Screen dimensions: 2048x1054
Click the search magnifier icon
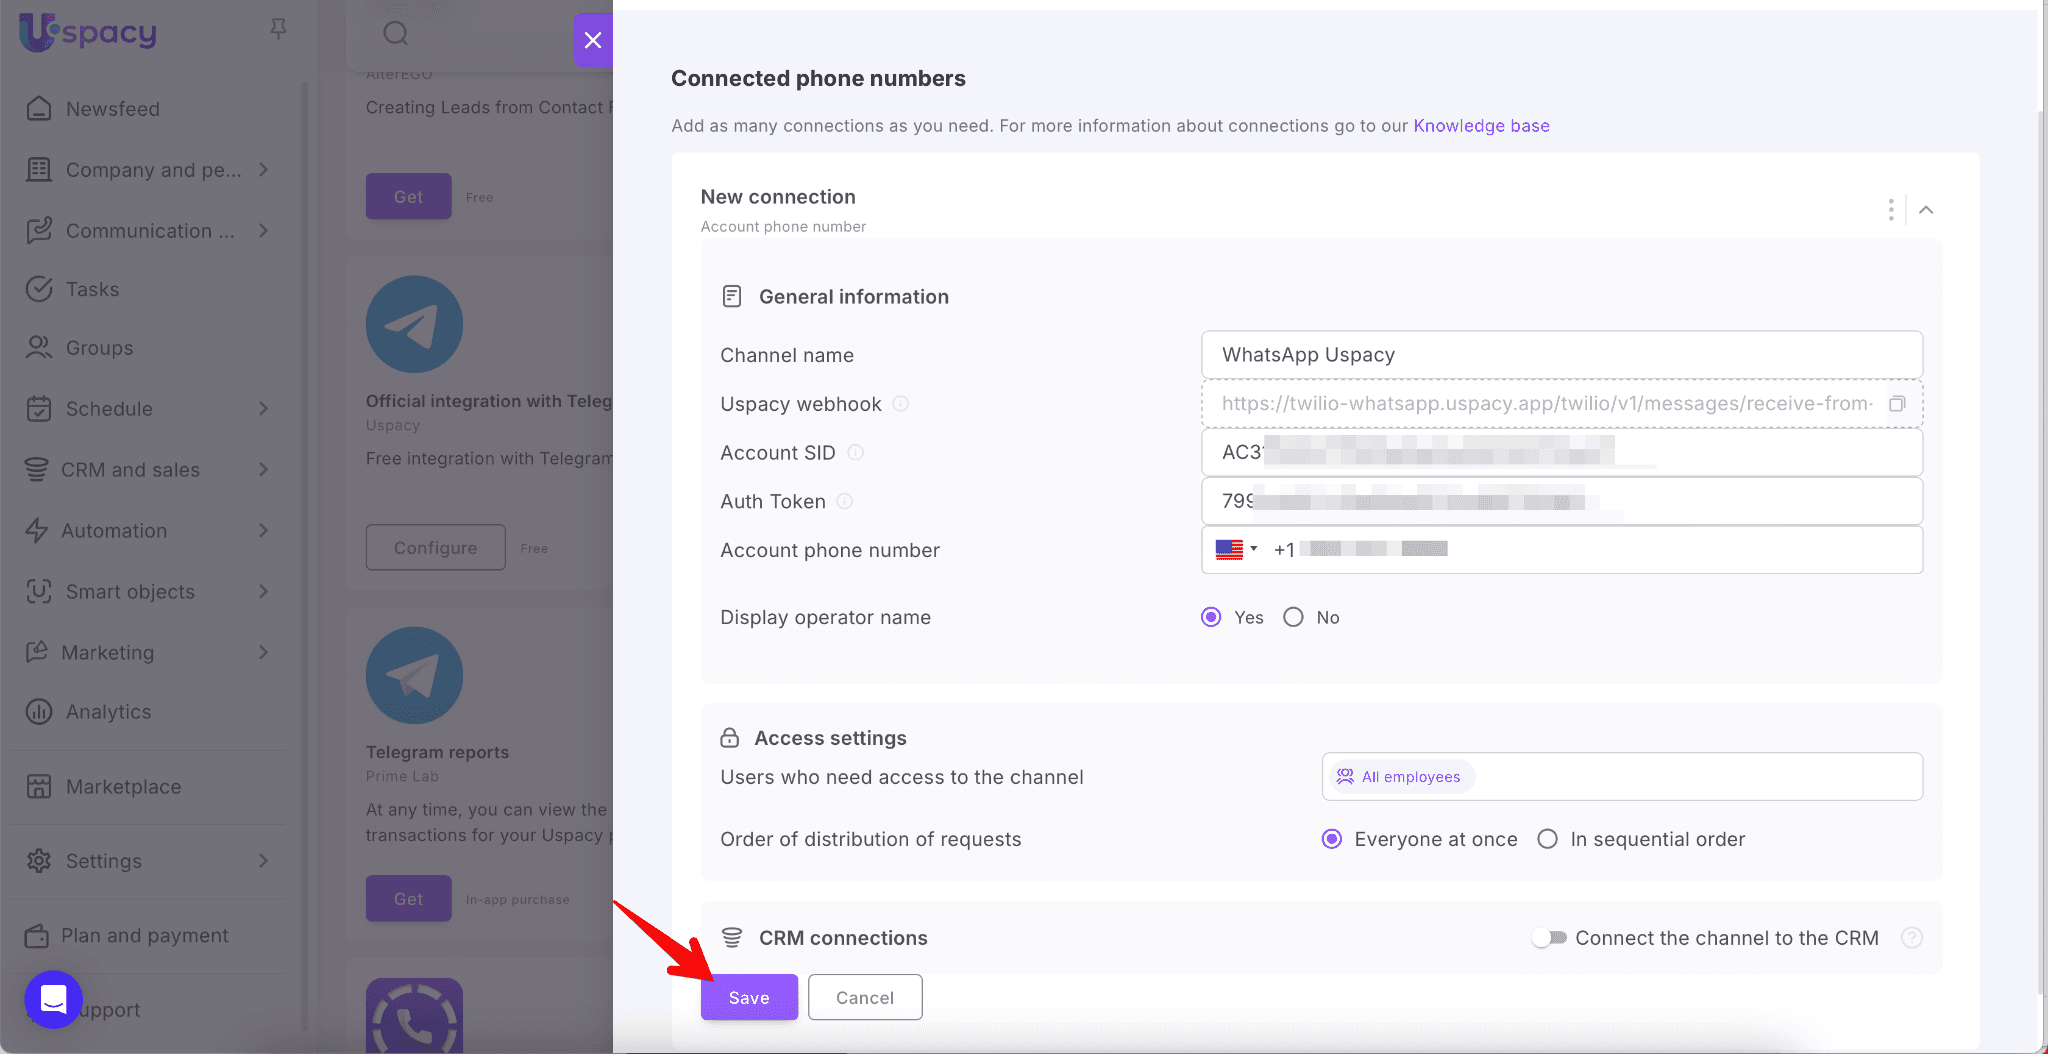pos(396,34)
